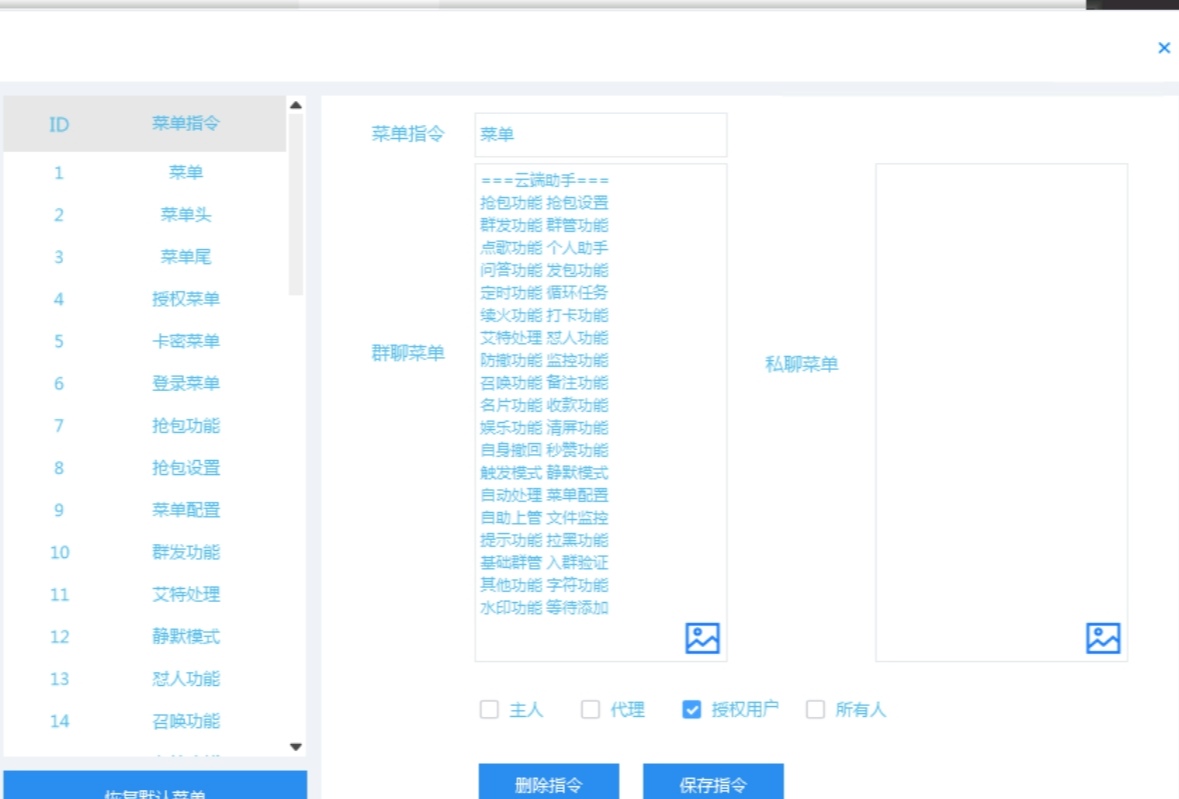Image resolution: width=1179 pixels, height=799 pixels.
Task: Click image icon in 群聊菜单 text box
Action: click(702, 638)
